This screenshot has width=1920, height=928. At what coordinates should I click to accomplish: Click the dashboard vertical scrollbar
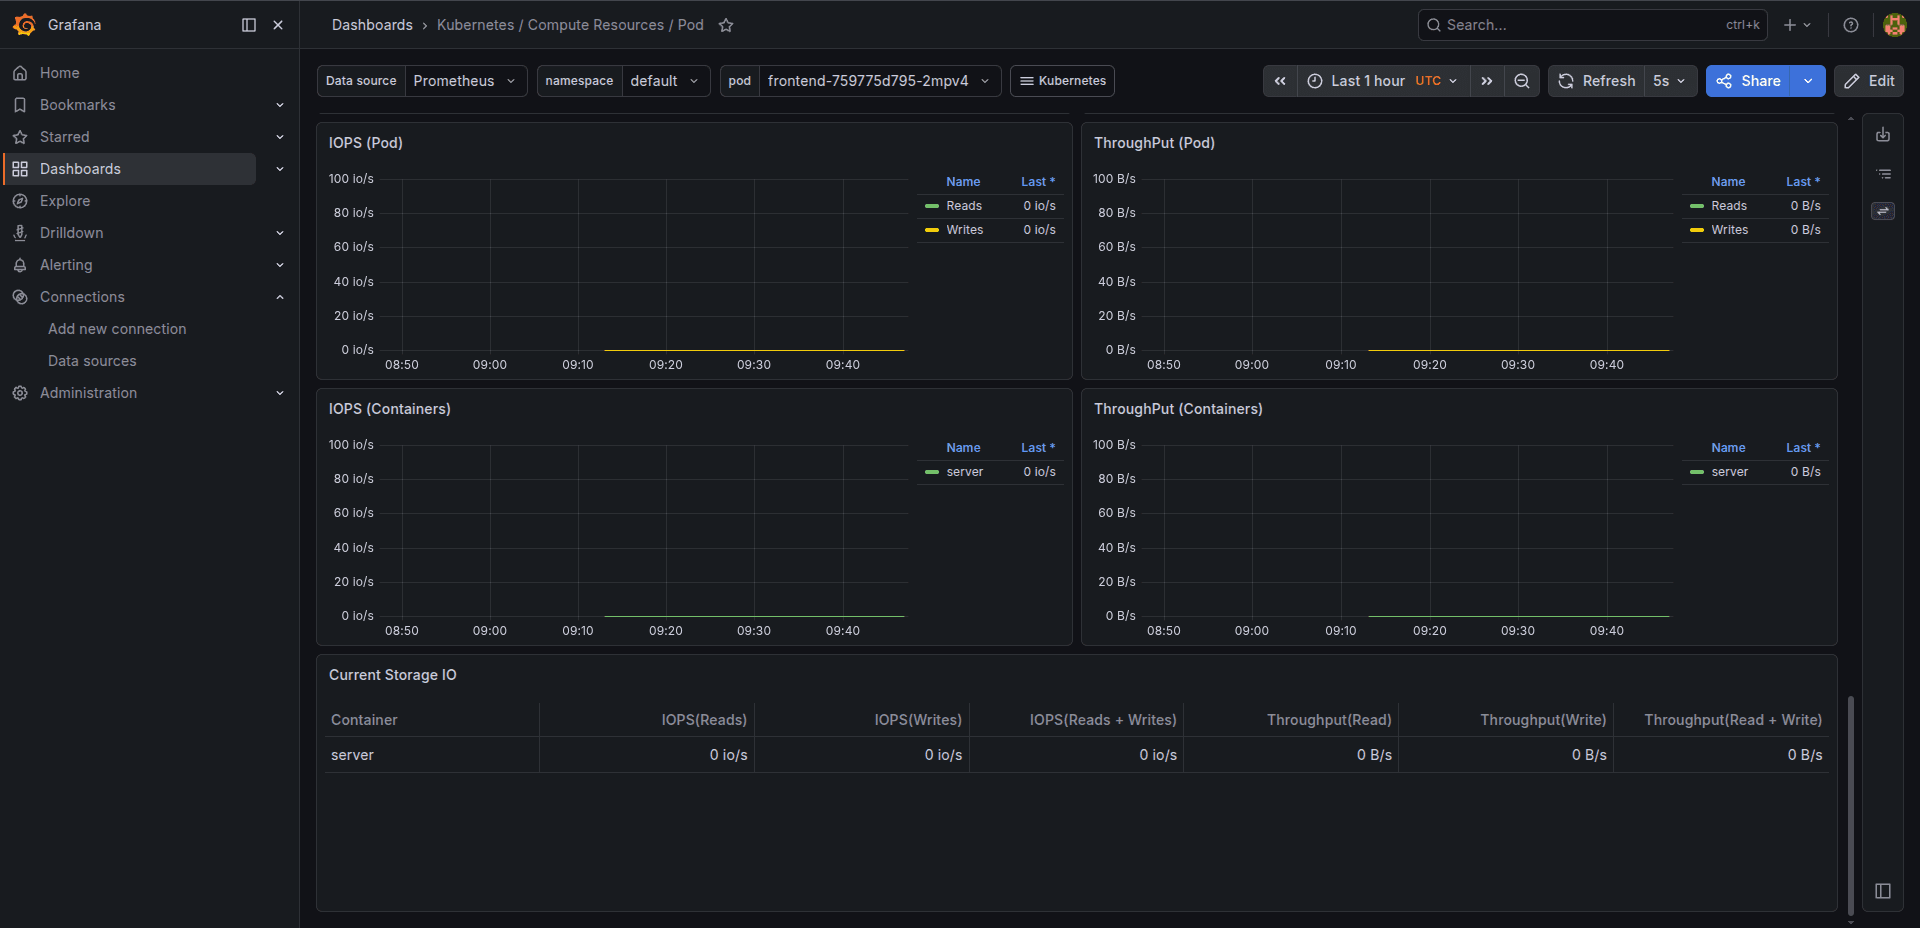[x=1851, y=805]
